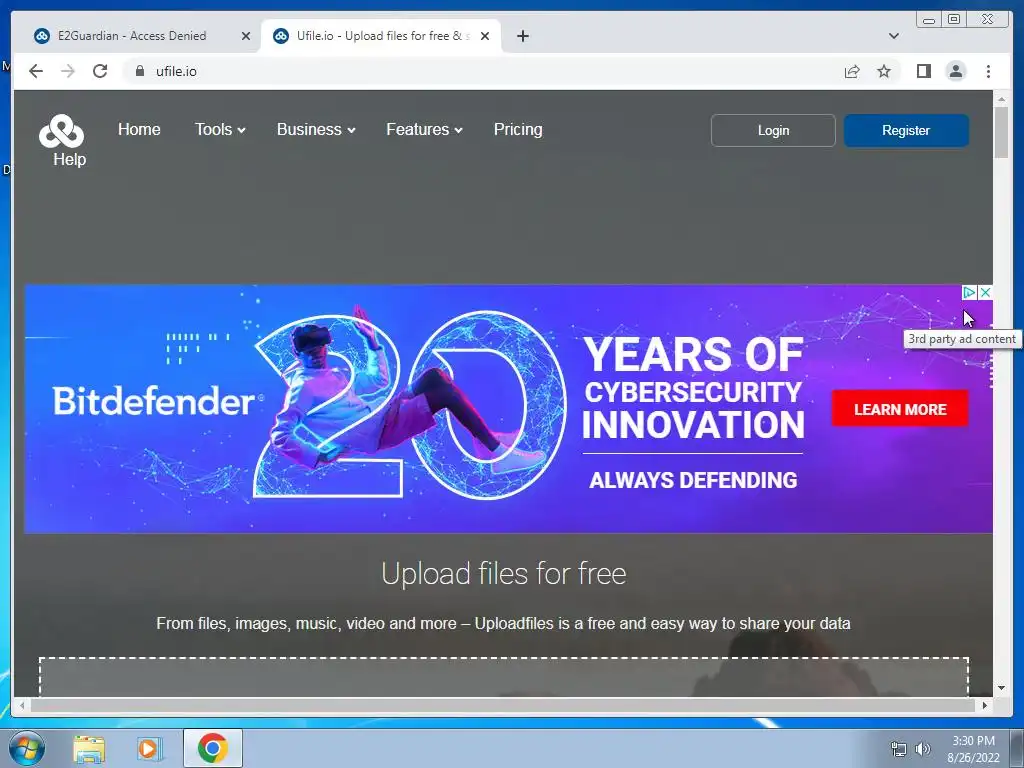Click the Show desktop button

point(1017,748)
